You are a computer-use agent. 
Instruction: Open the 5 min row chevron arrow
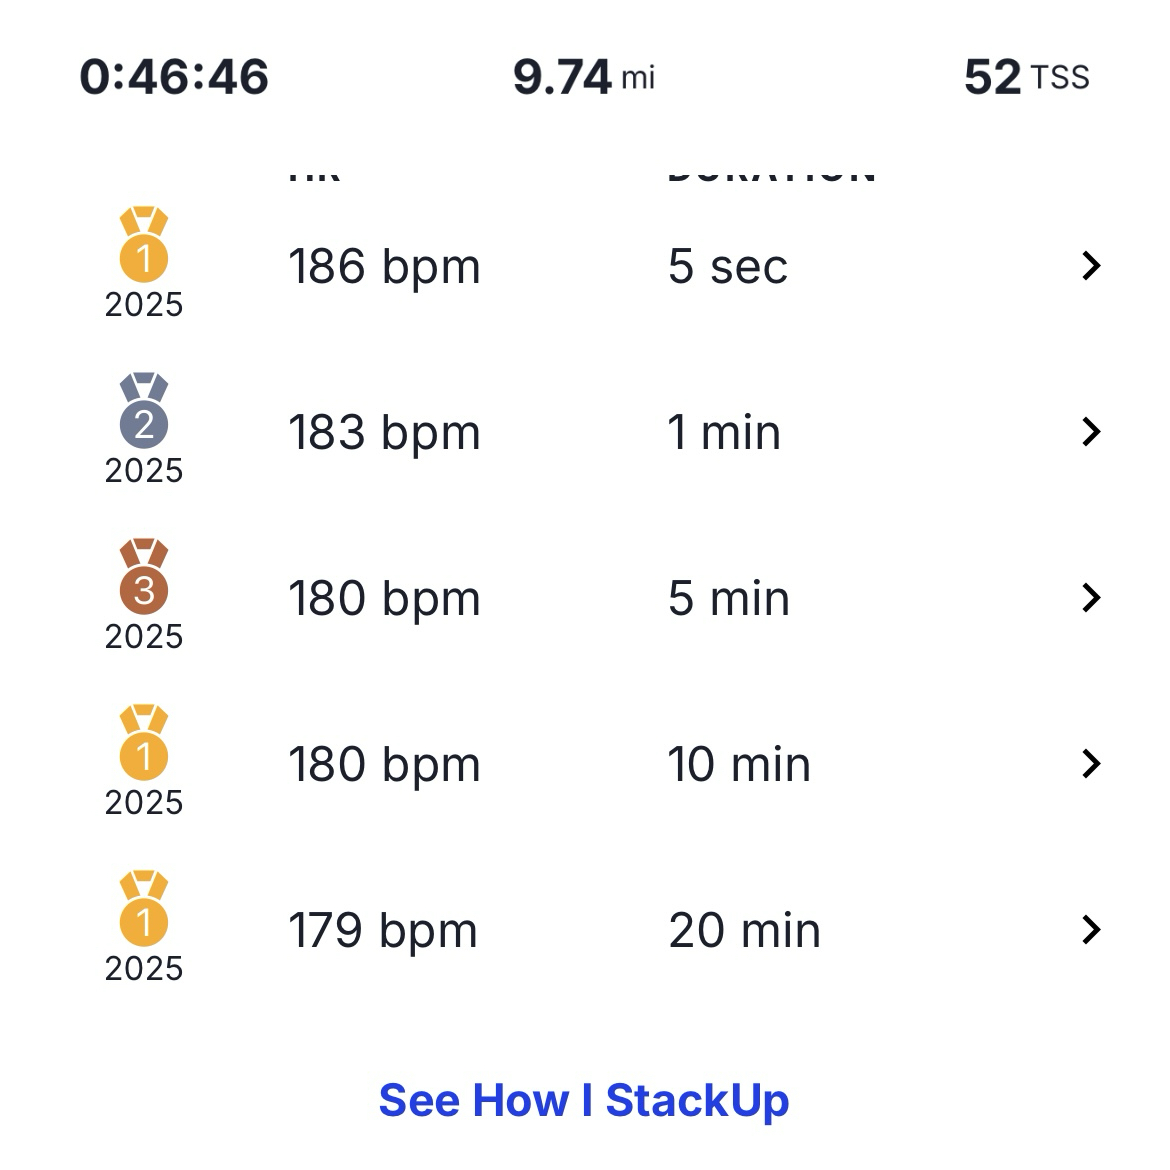(x=1091, y=598)
